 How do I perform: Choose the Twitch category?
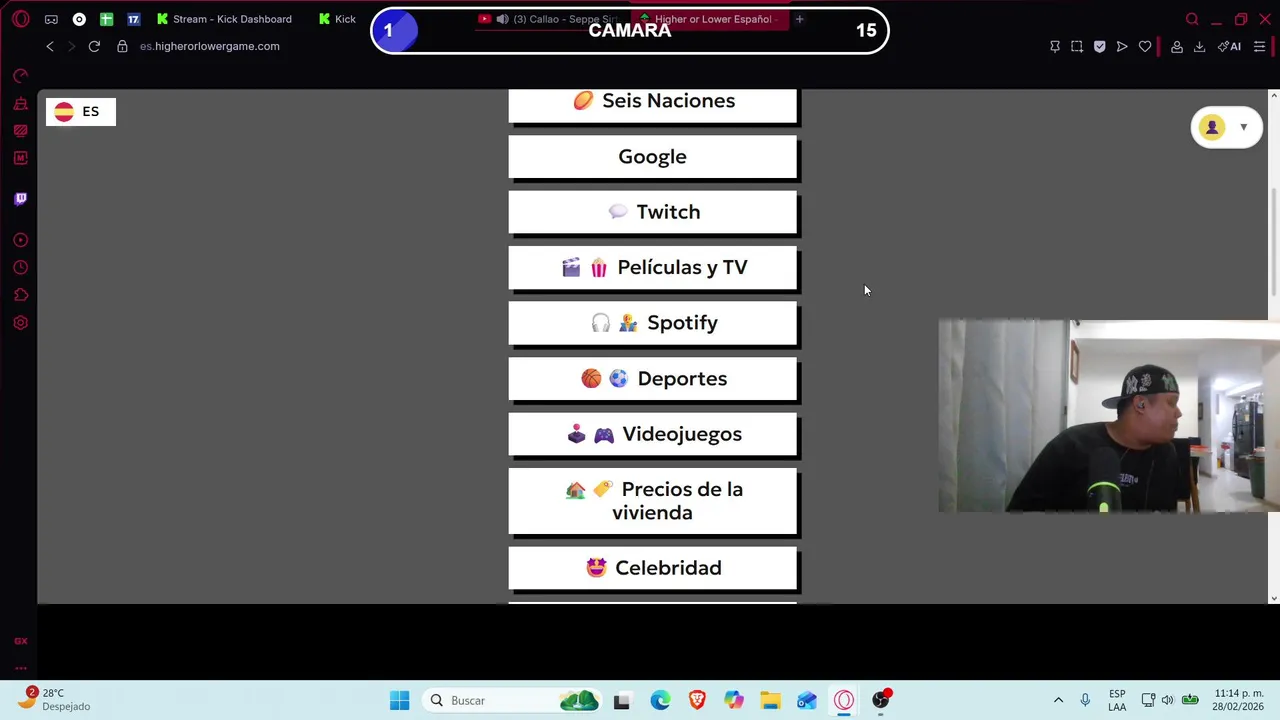653,212
